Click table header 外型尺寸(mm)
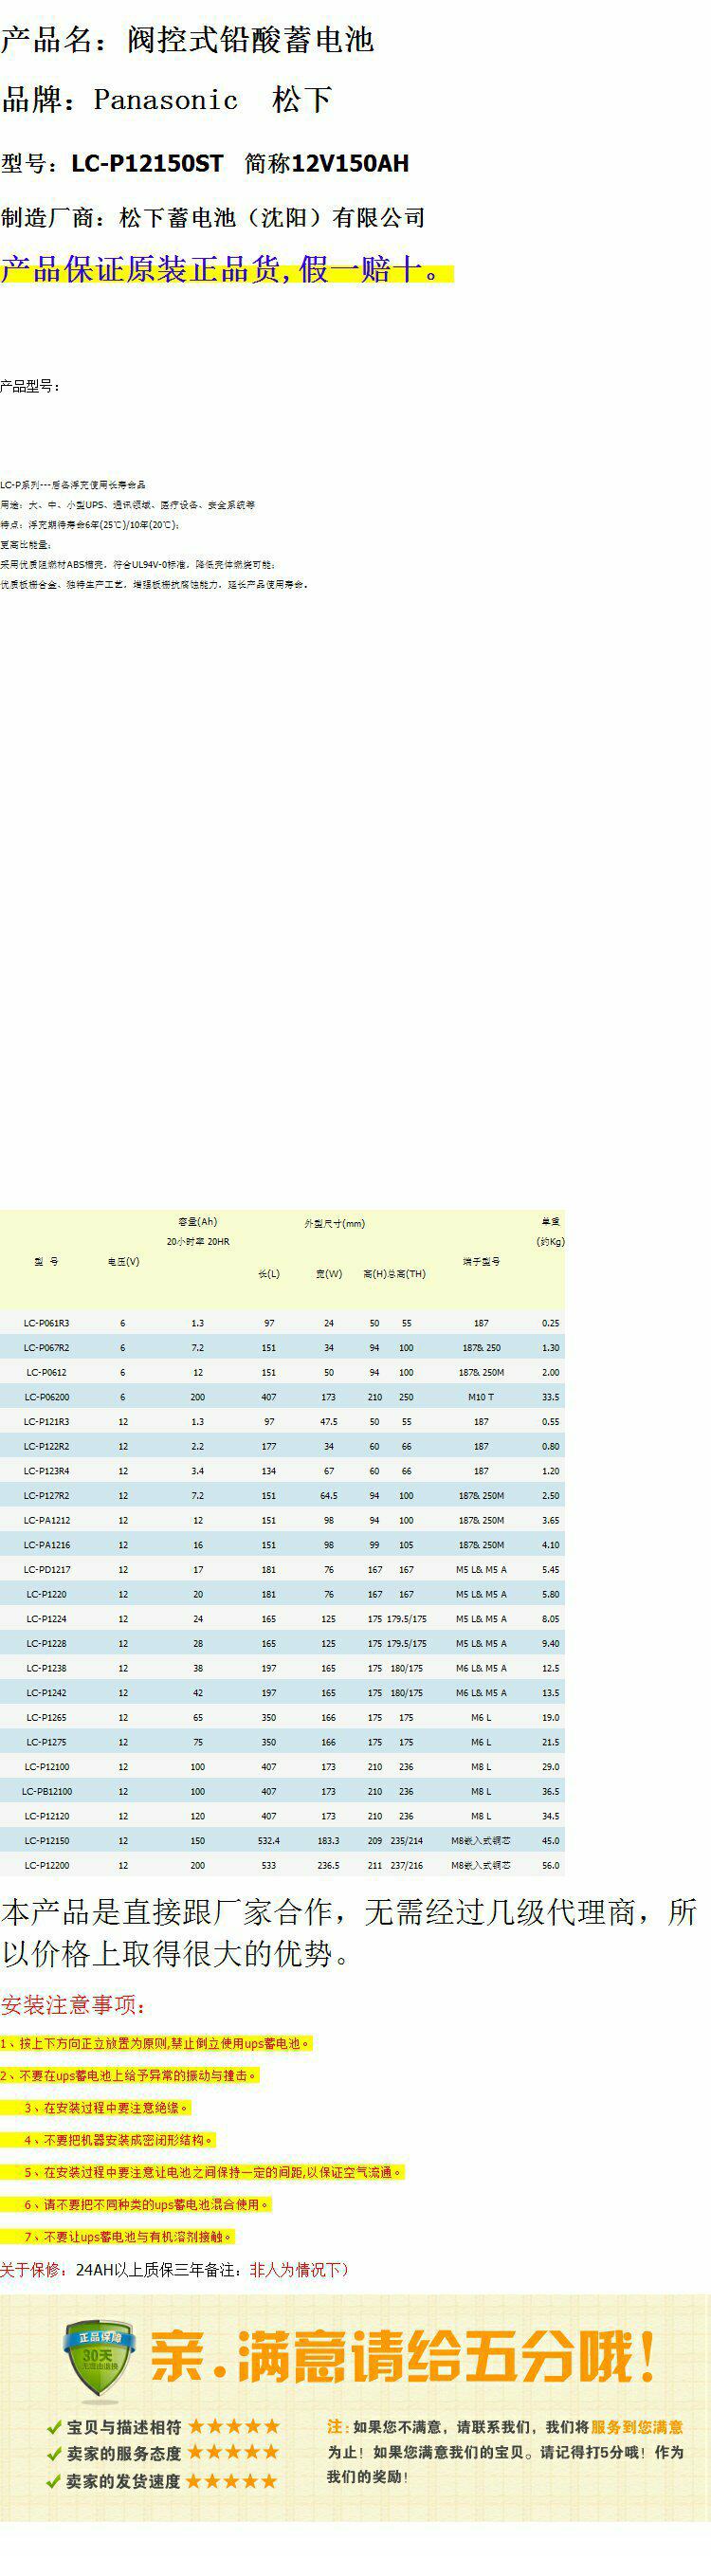 pyautogui.click(x=335, y=1223)
